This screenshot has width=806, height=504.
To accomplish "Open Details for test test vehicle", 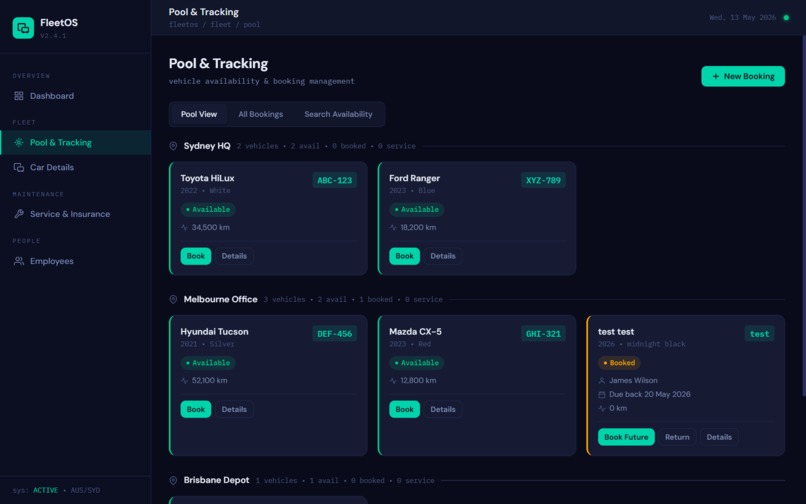I will click(x=719, y=437).
